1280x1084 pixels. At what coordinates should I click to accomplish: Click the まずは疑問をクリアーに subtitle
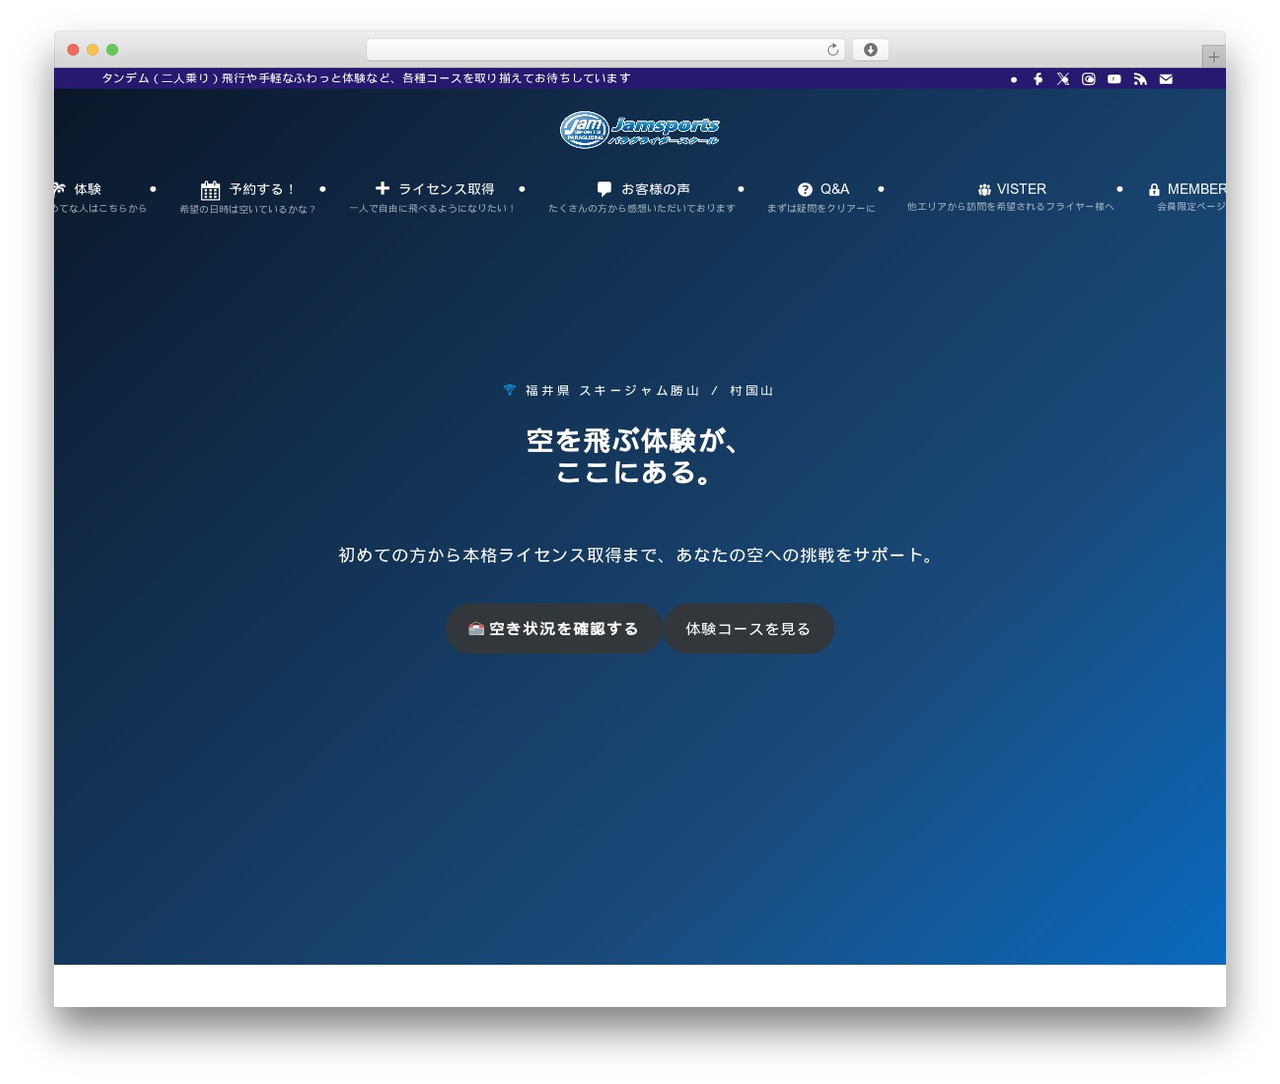[x=821, y=208]
